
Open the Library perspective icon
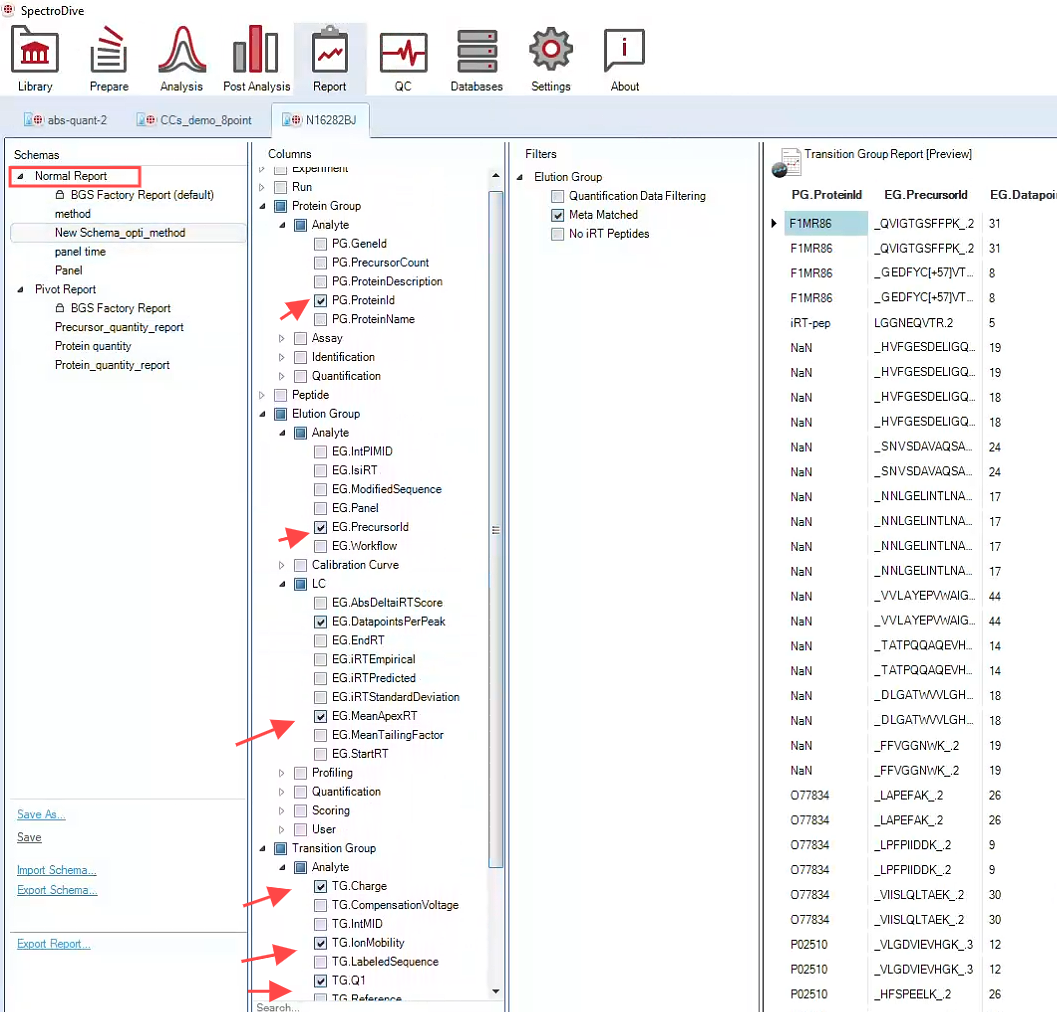pos(35,51)
